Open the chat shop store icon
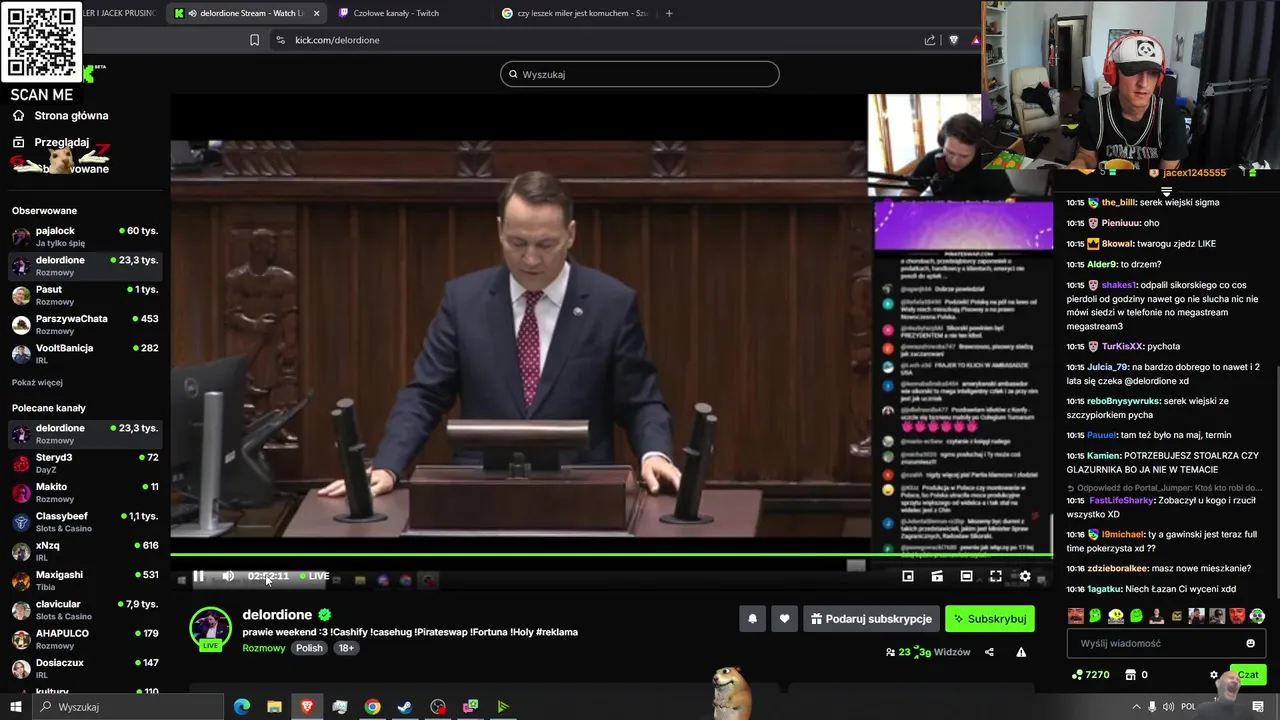 1131,675
